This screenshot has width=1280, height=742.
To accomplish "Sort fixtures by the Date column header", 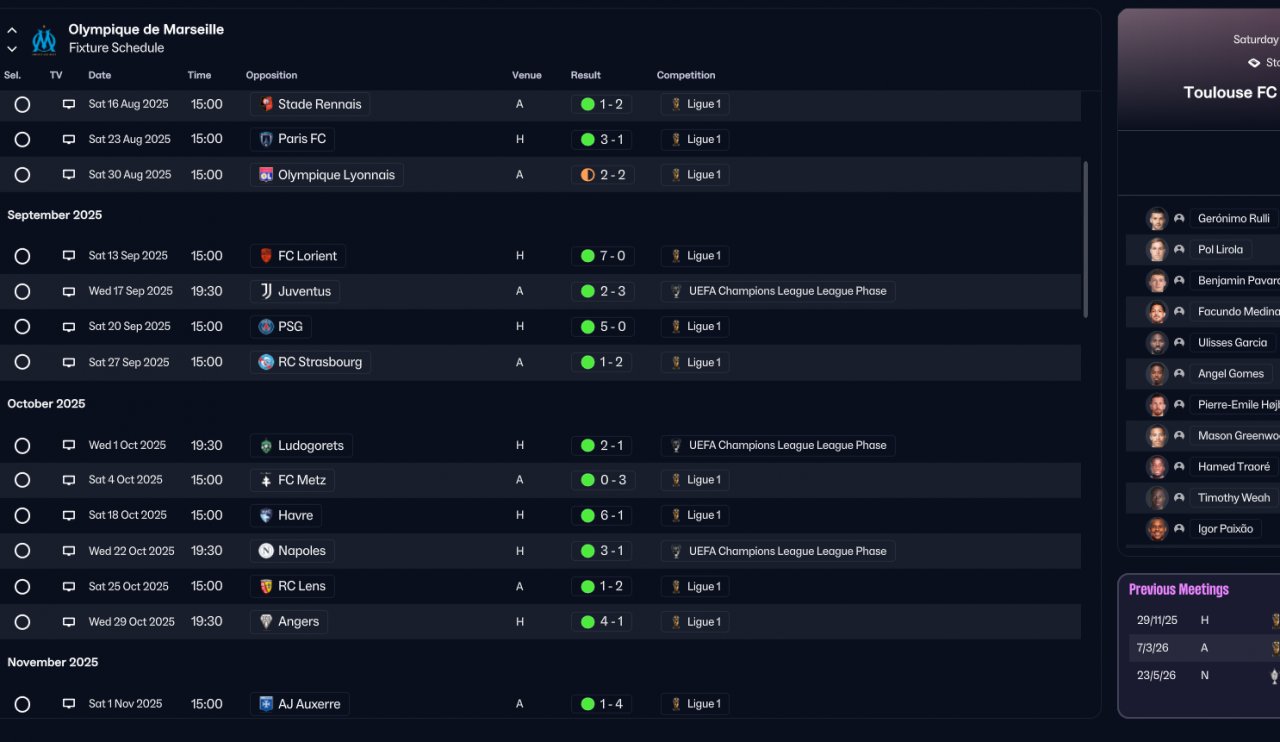I will point(100,75).
